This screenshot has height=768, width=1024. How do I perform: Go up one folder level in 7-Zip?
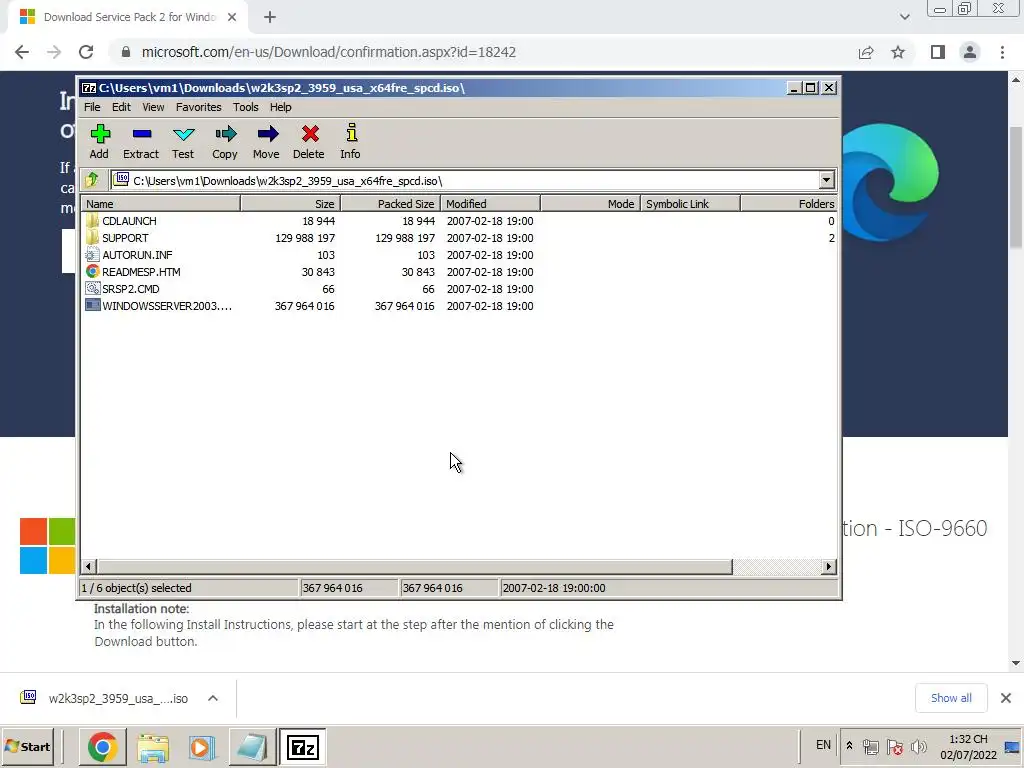92,180
